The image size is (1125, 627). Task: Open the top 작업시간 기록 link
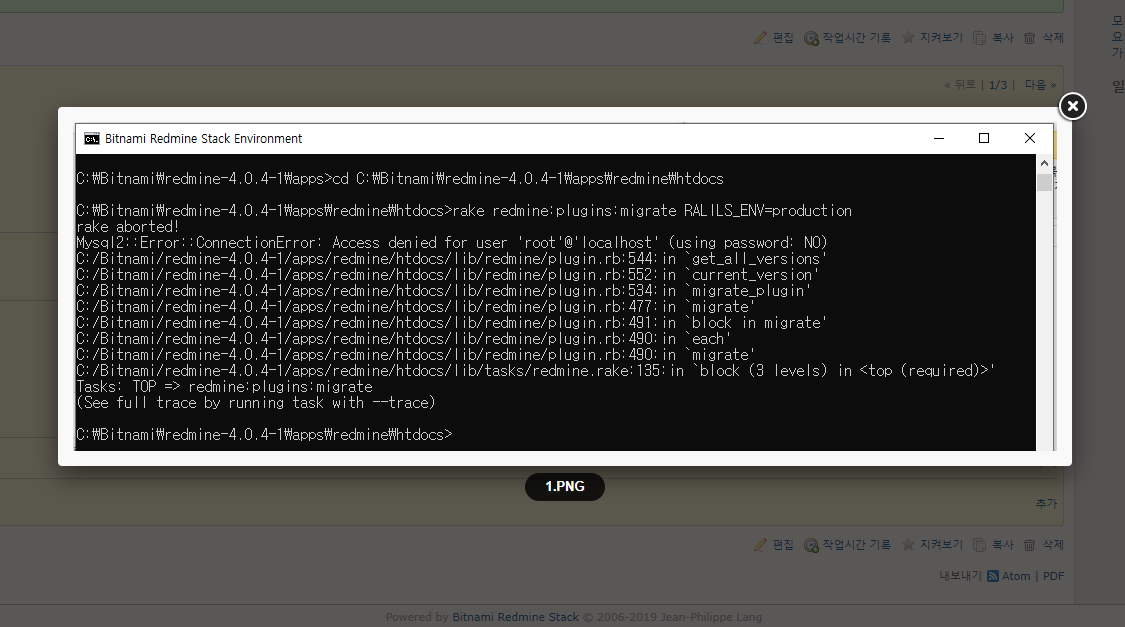[x=857, y=38]
